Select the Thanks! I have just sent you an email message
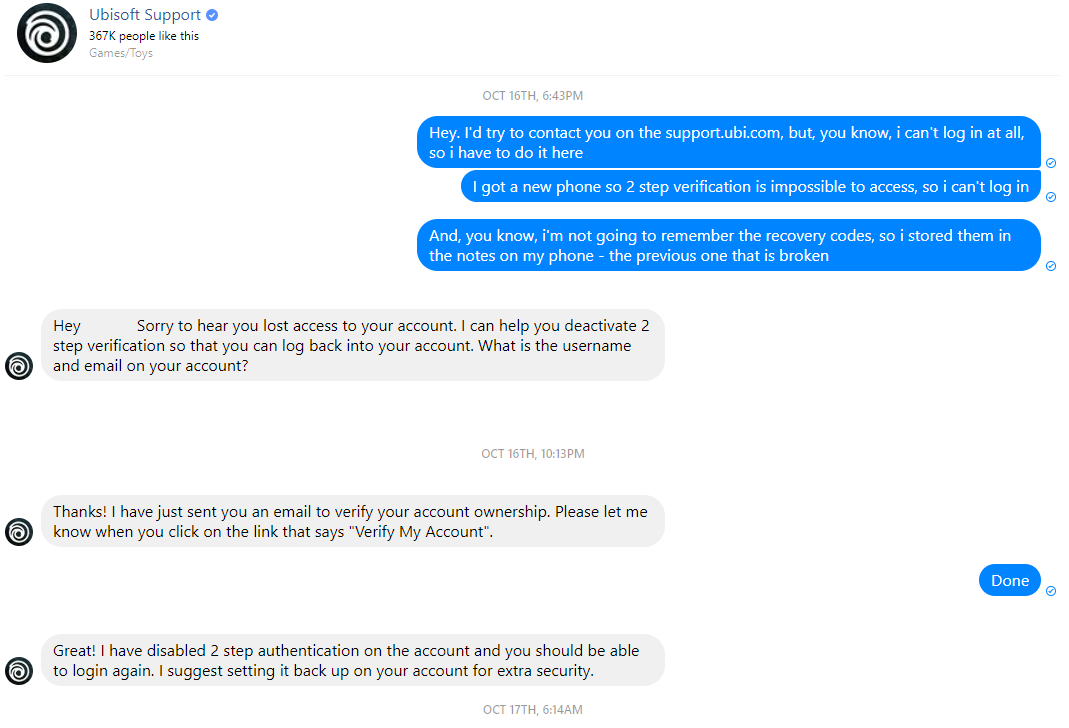This screenshot has height=728, width=1069. 352,521
